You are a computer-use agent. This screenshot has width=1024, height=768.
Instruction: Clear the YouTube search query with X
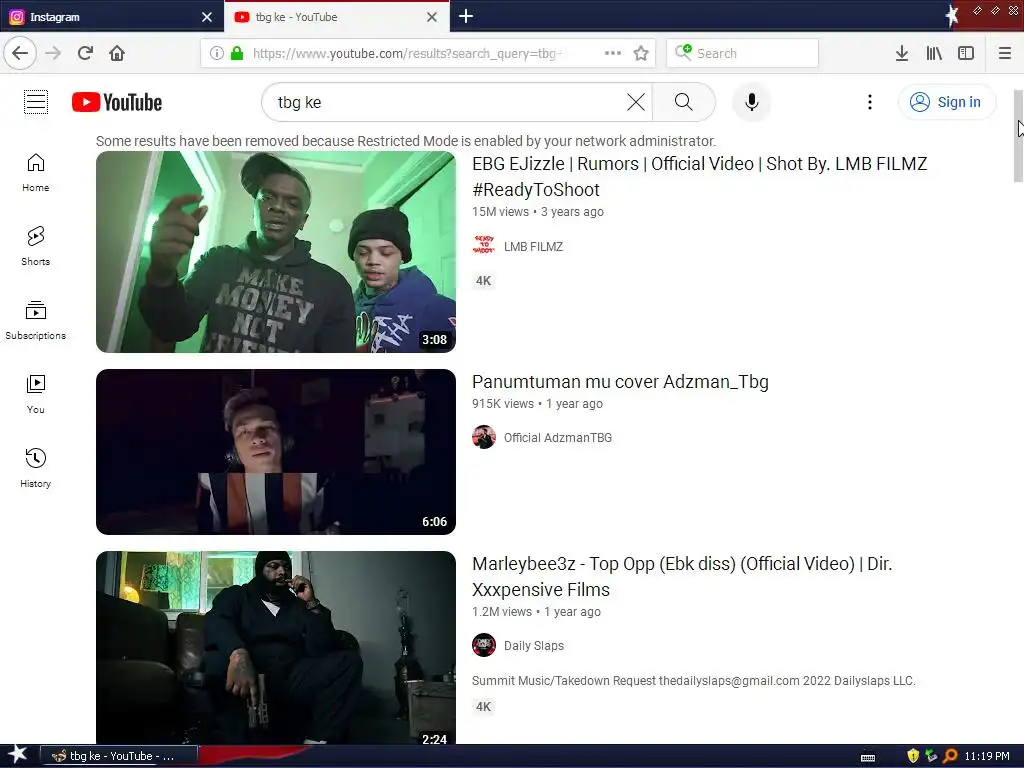click(635, 102)
